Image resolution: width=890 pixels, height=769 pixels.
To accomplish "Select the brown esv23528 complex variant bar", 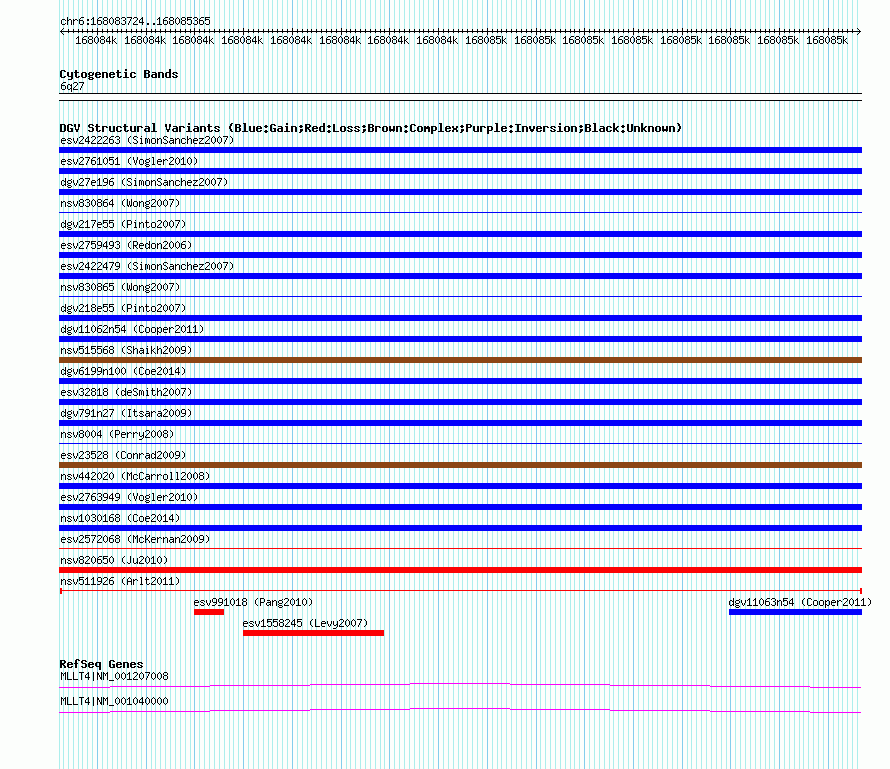I will point(460,465).
